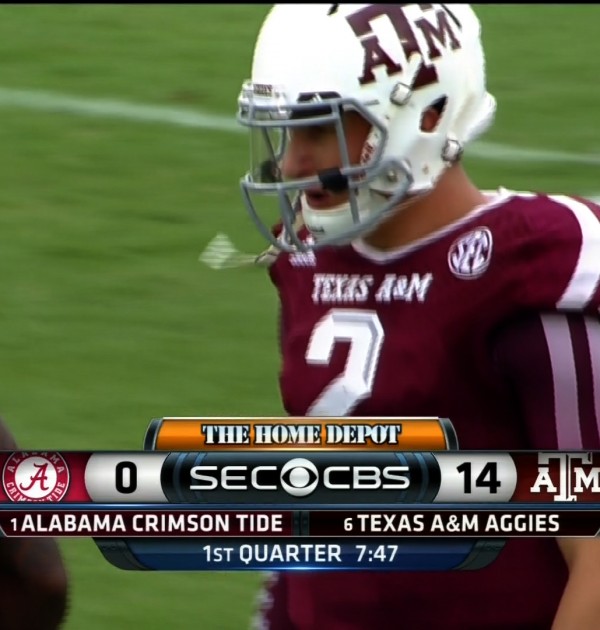Click the SEC patch on the jersey
The image size is (600, 630).
470,252
